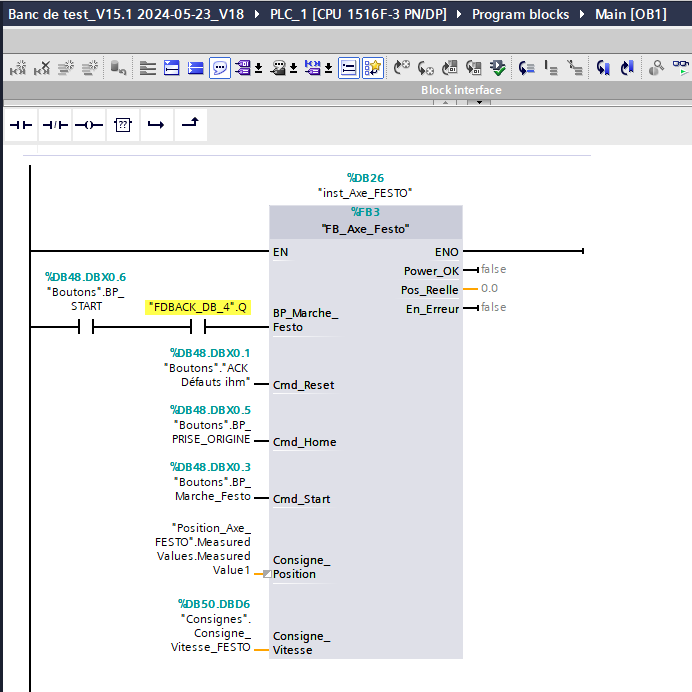Expand Block interface with down arrow

coord(479,102)
